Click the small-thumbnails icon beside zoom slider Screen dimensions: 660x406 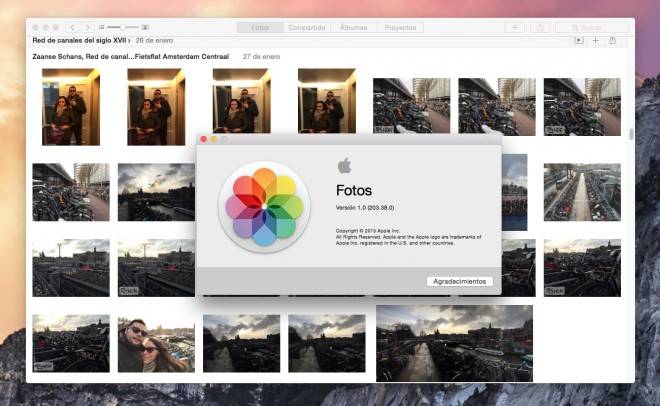[x=101, y=27]
